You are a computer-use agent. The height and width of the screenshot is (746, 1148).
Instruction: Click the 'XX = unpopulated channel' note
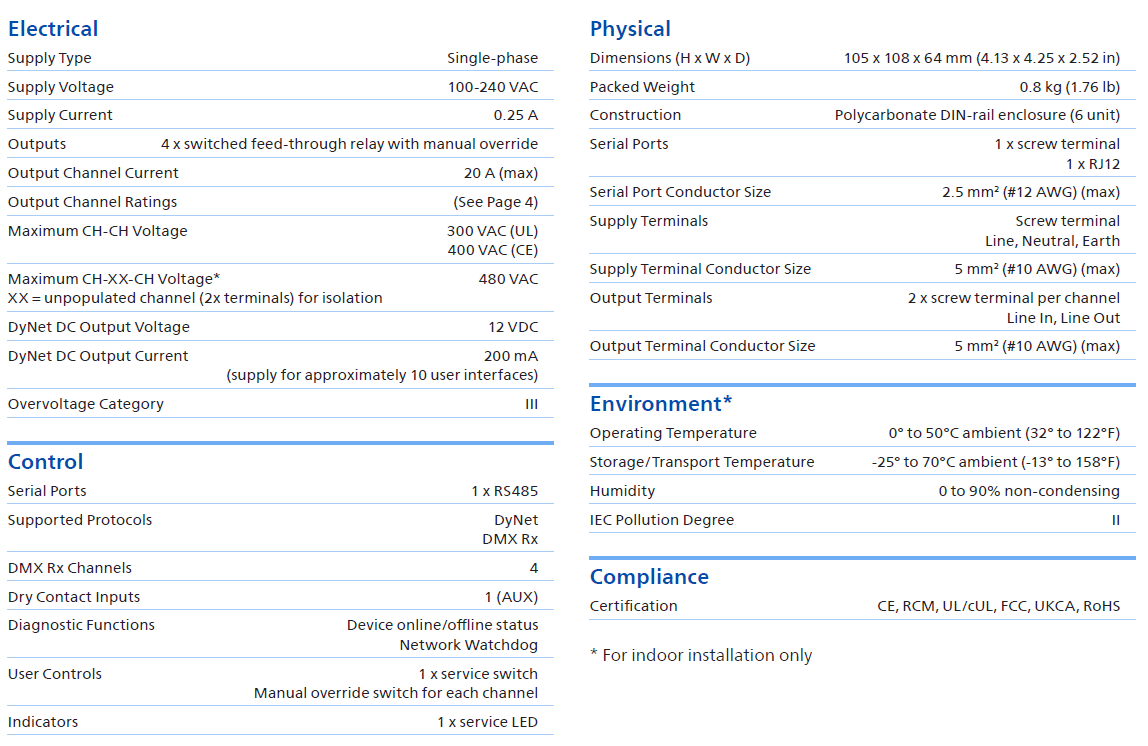tap(195, 298)
